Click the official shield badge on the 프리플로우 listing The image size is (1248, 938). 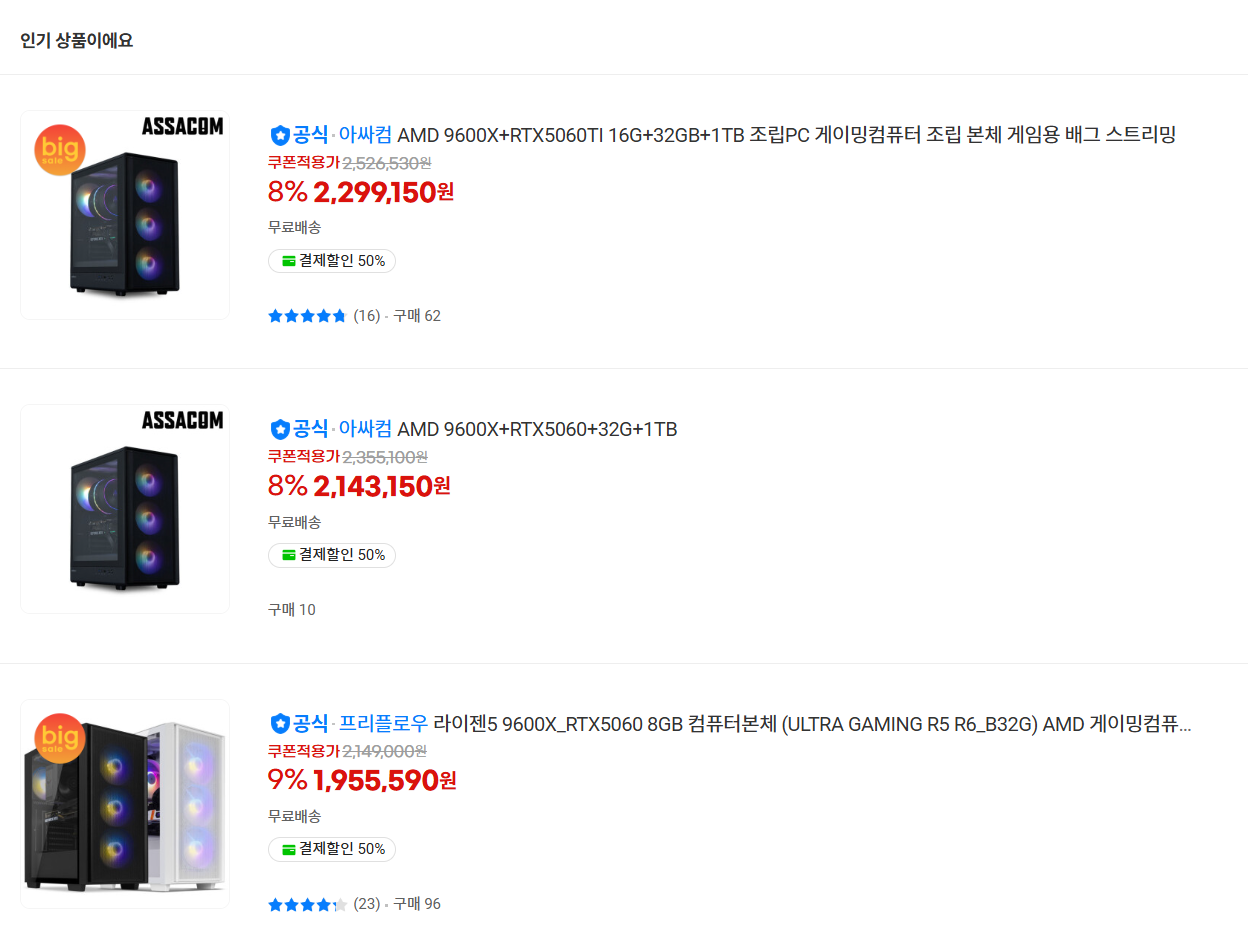click(280, 723)
